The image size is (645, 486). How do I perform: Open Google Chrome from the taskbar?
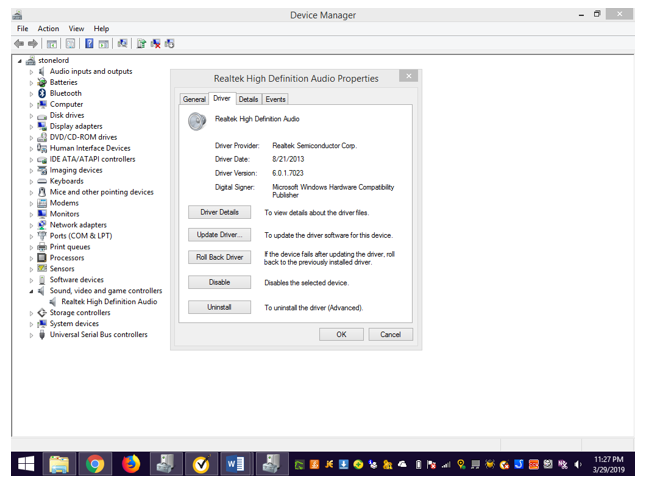[95, 464]
